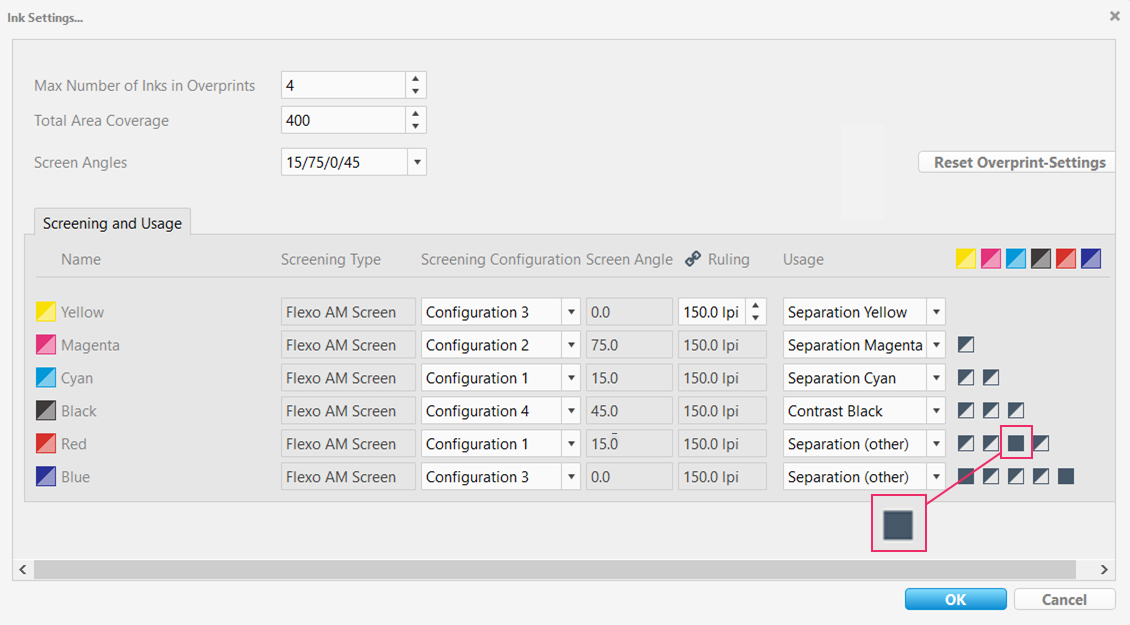Click the horizontal scrollbar thumb
The height and width of the screenshot is (625, 1130).
click(555, 569)
